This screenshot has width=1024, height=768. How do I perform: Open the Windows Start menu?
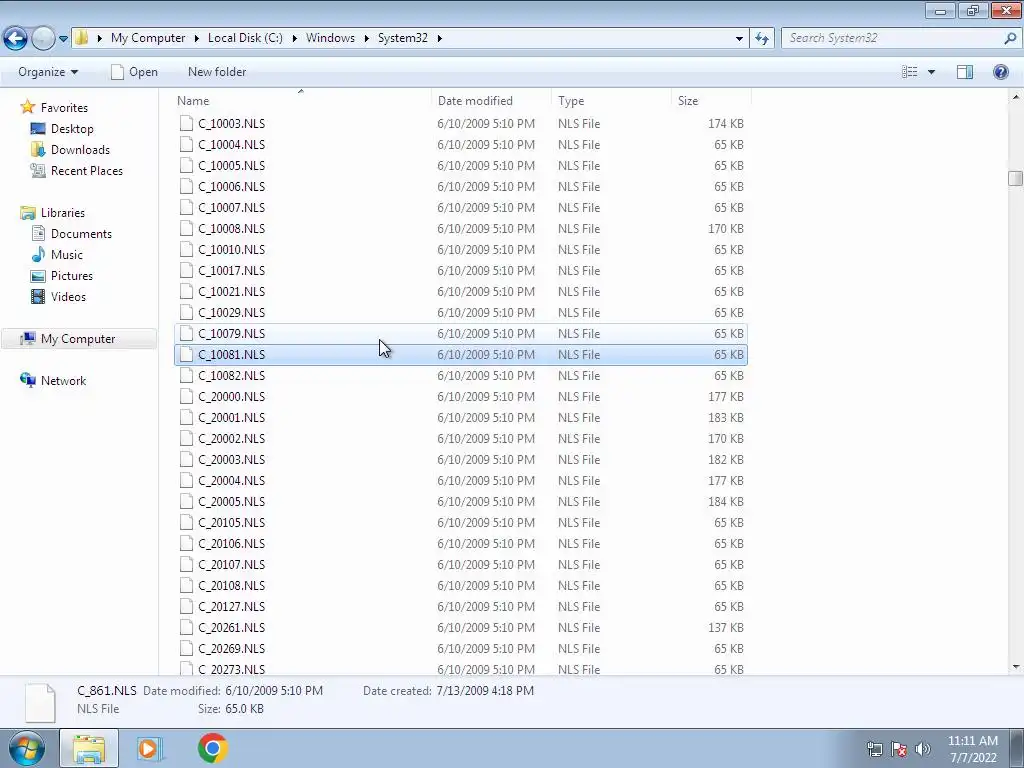point(26,748)
